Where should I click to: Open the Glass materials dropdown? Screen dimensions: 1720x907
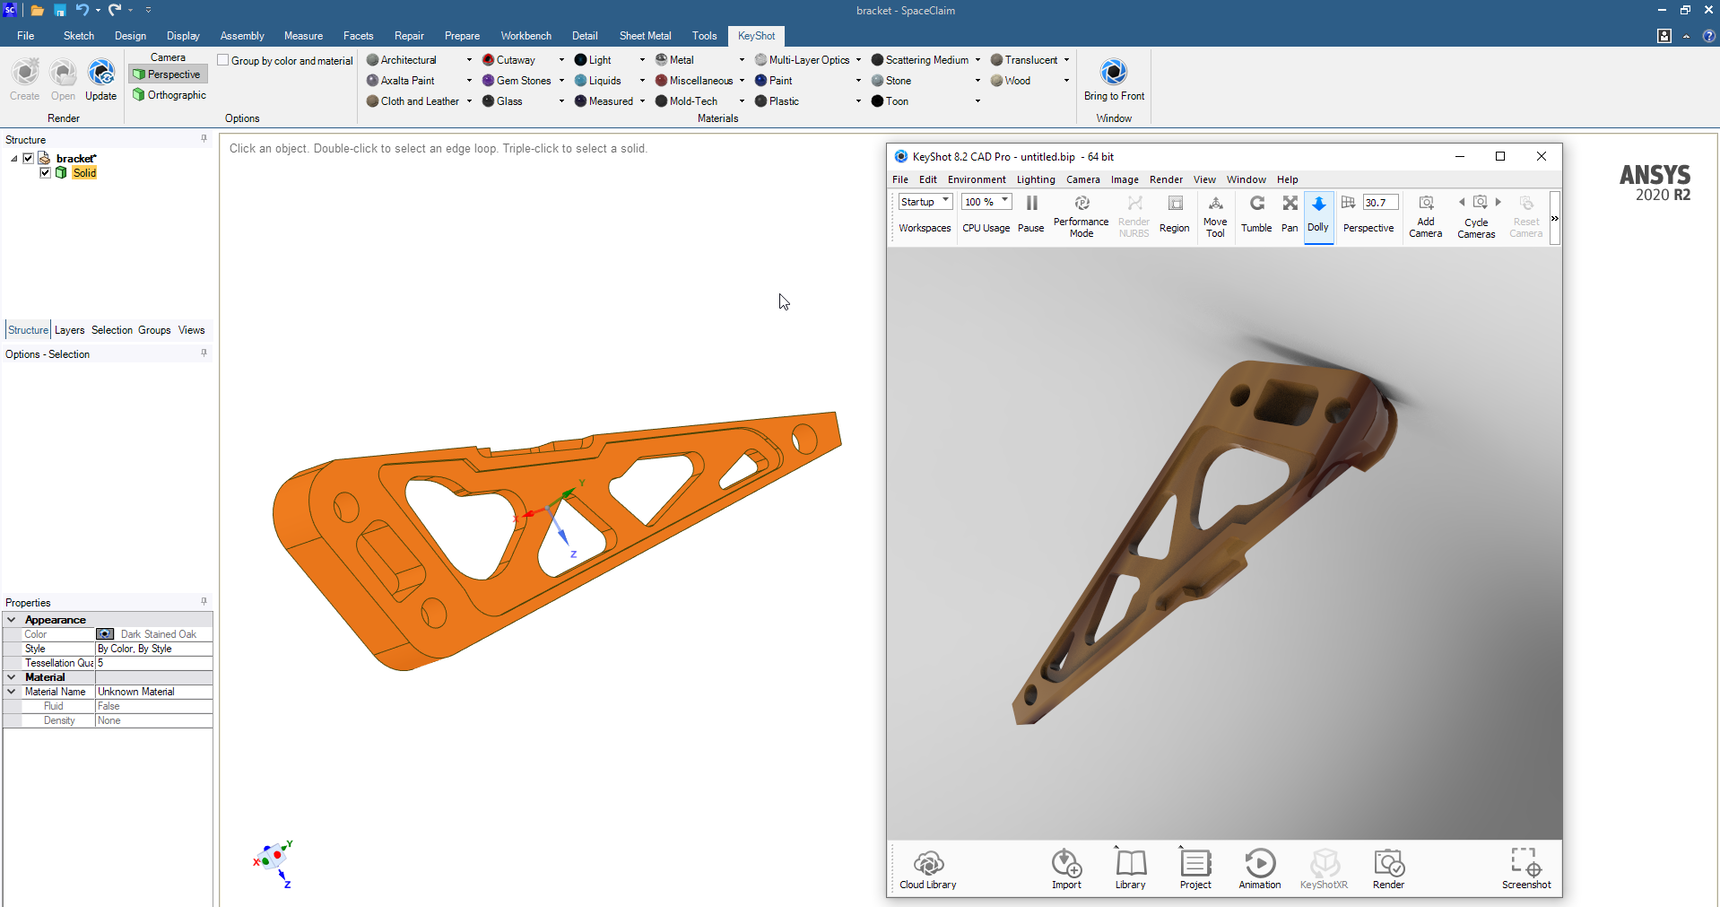point(561,101)
